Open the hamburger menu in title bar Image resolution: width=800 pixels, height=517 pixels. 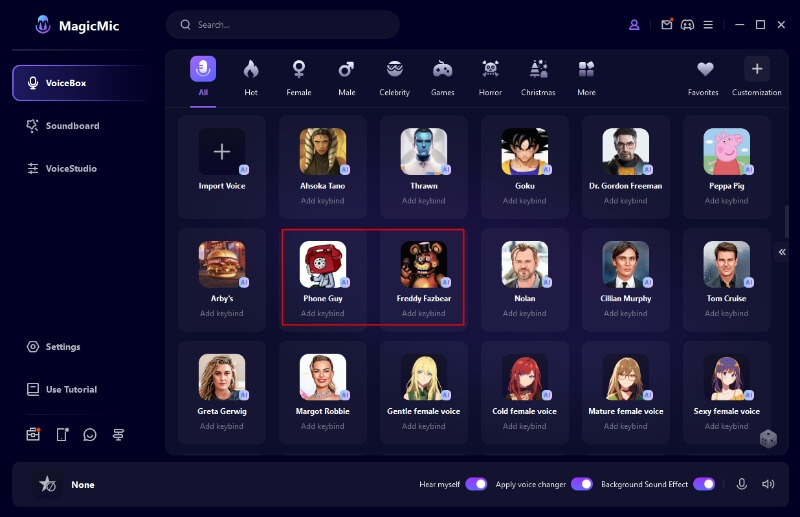[x=708, y=24]
